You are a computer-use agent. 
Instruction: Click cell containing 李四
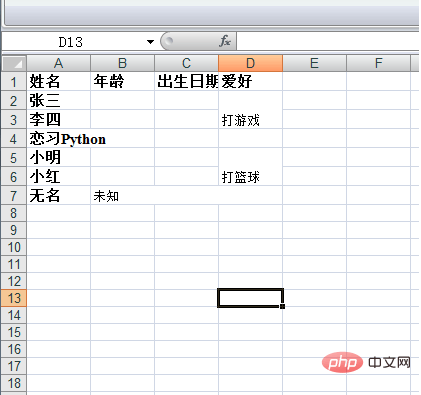tap(59, 119)
